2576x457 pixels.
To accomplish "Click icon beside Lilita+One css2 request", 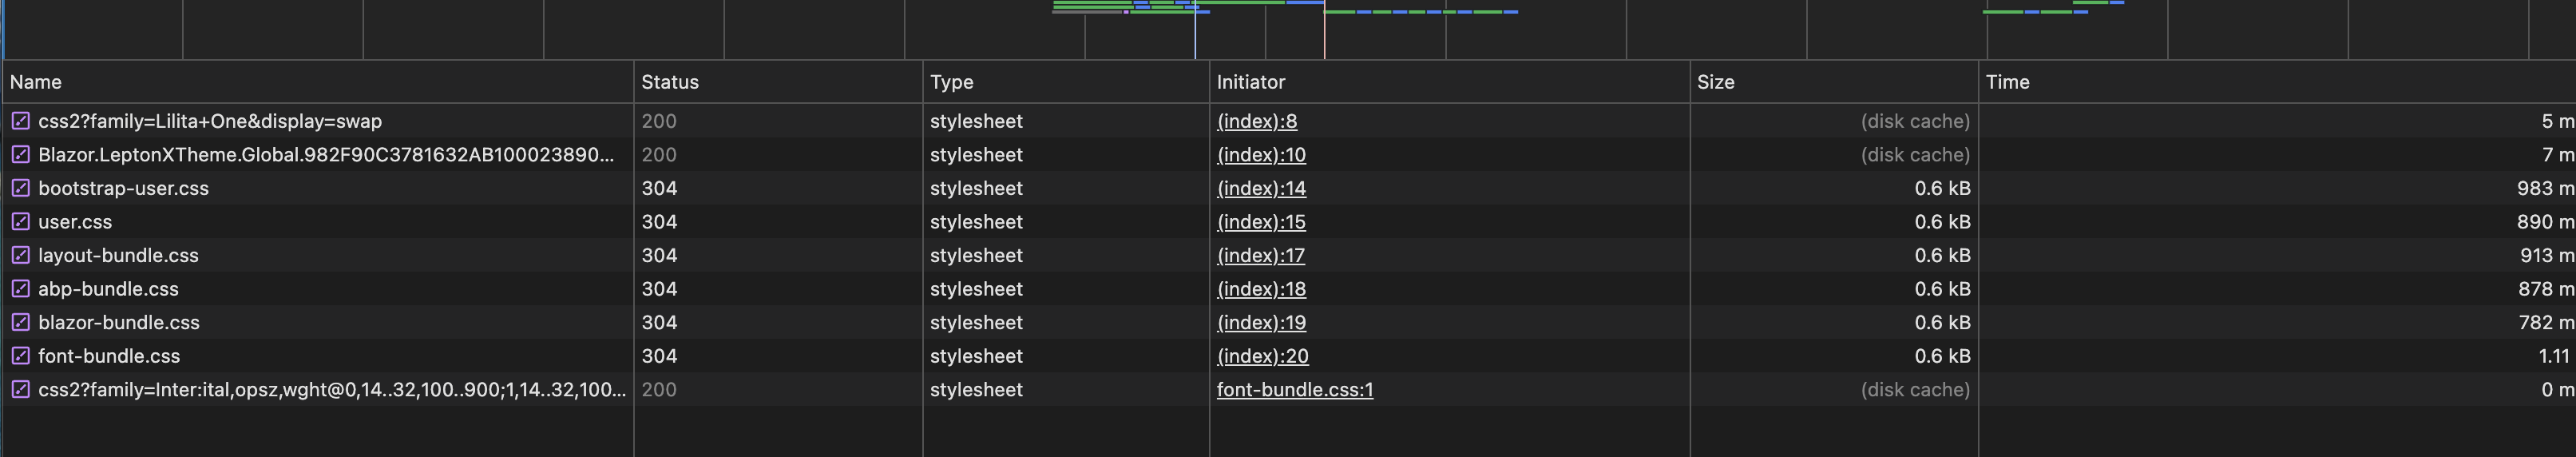I will point(20,121).
